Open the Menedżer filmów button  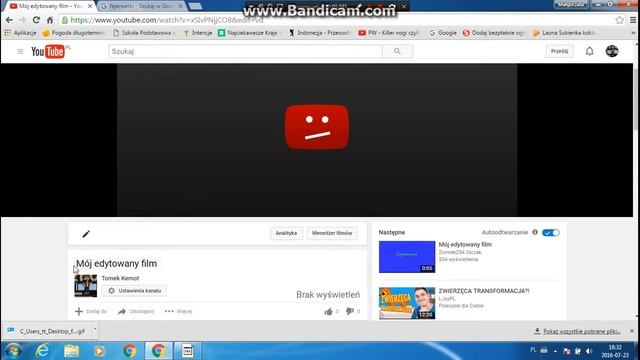pyautogui.click(x=332, y=233)
